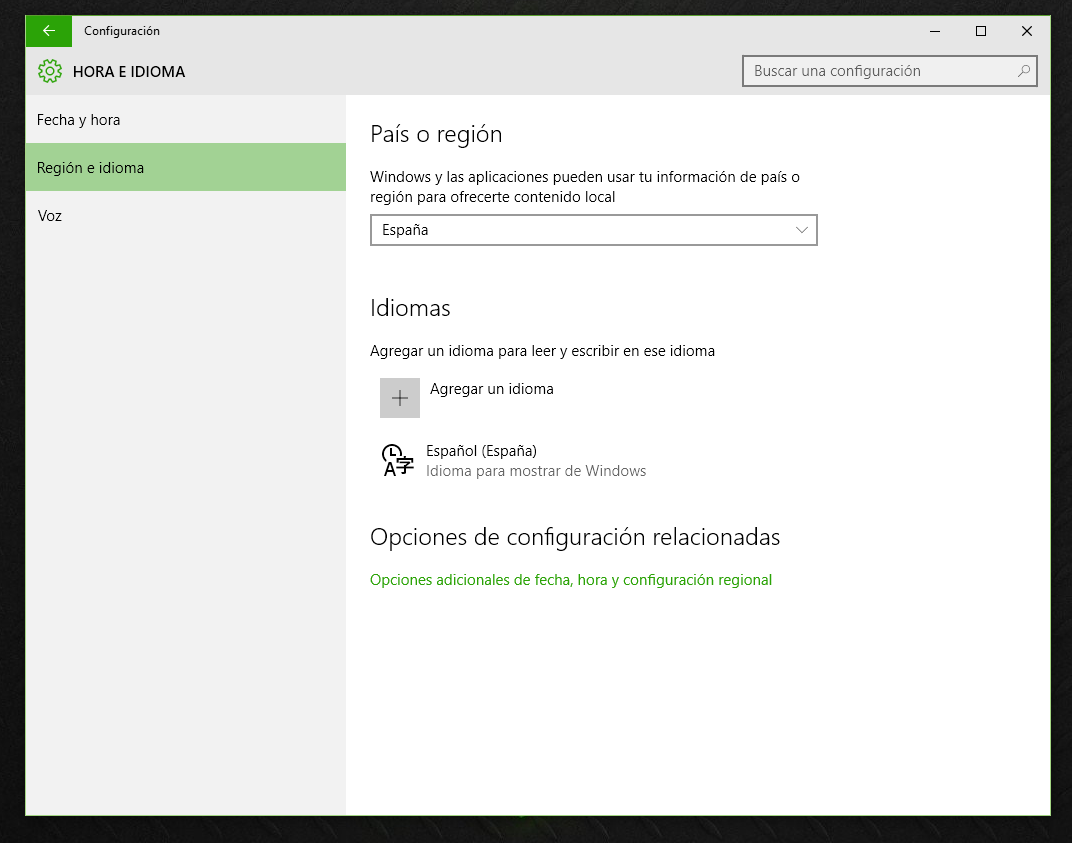Click the Configuración window title text
The image size is (1072, 843).
click(x=122, y=31)
